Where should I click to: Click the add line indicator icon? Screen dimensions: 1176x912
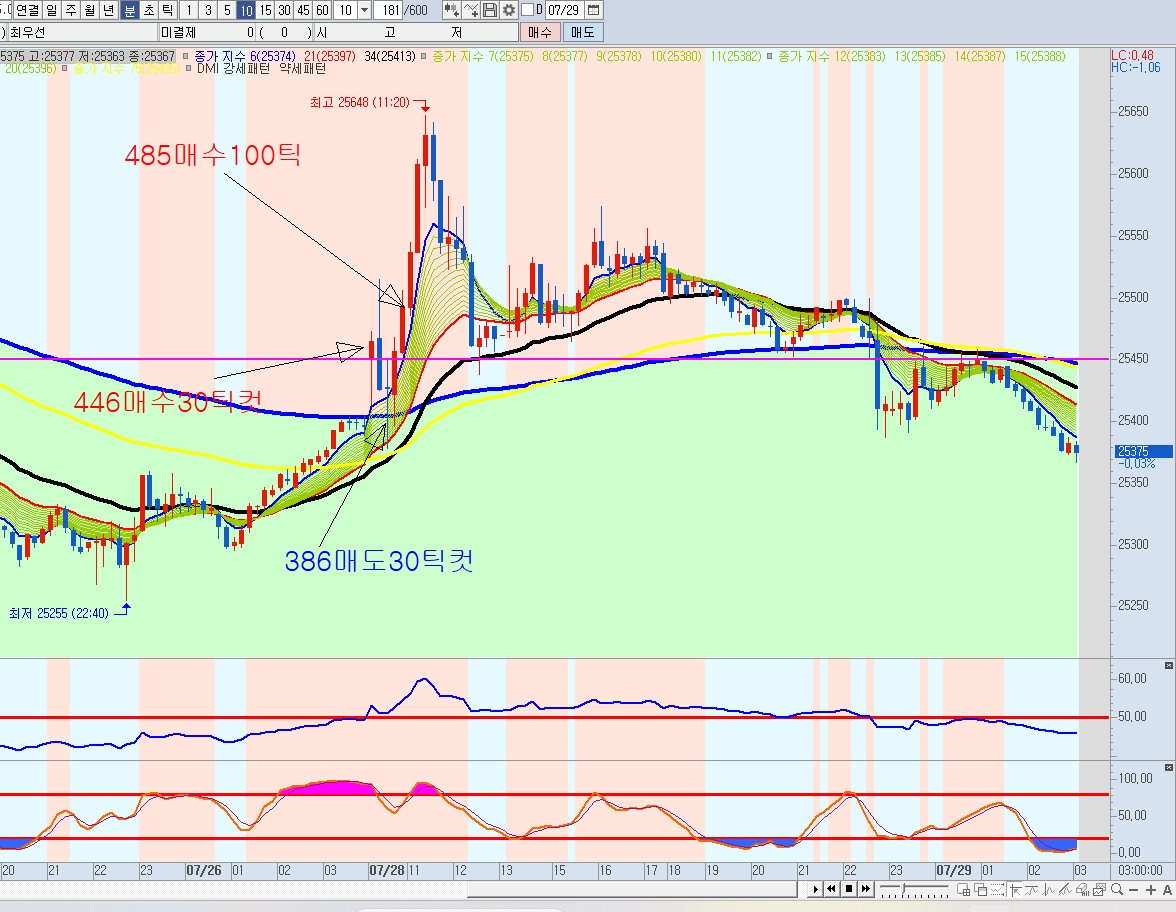click(x=471, y=10)
